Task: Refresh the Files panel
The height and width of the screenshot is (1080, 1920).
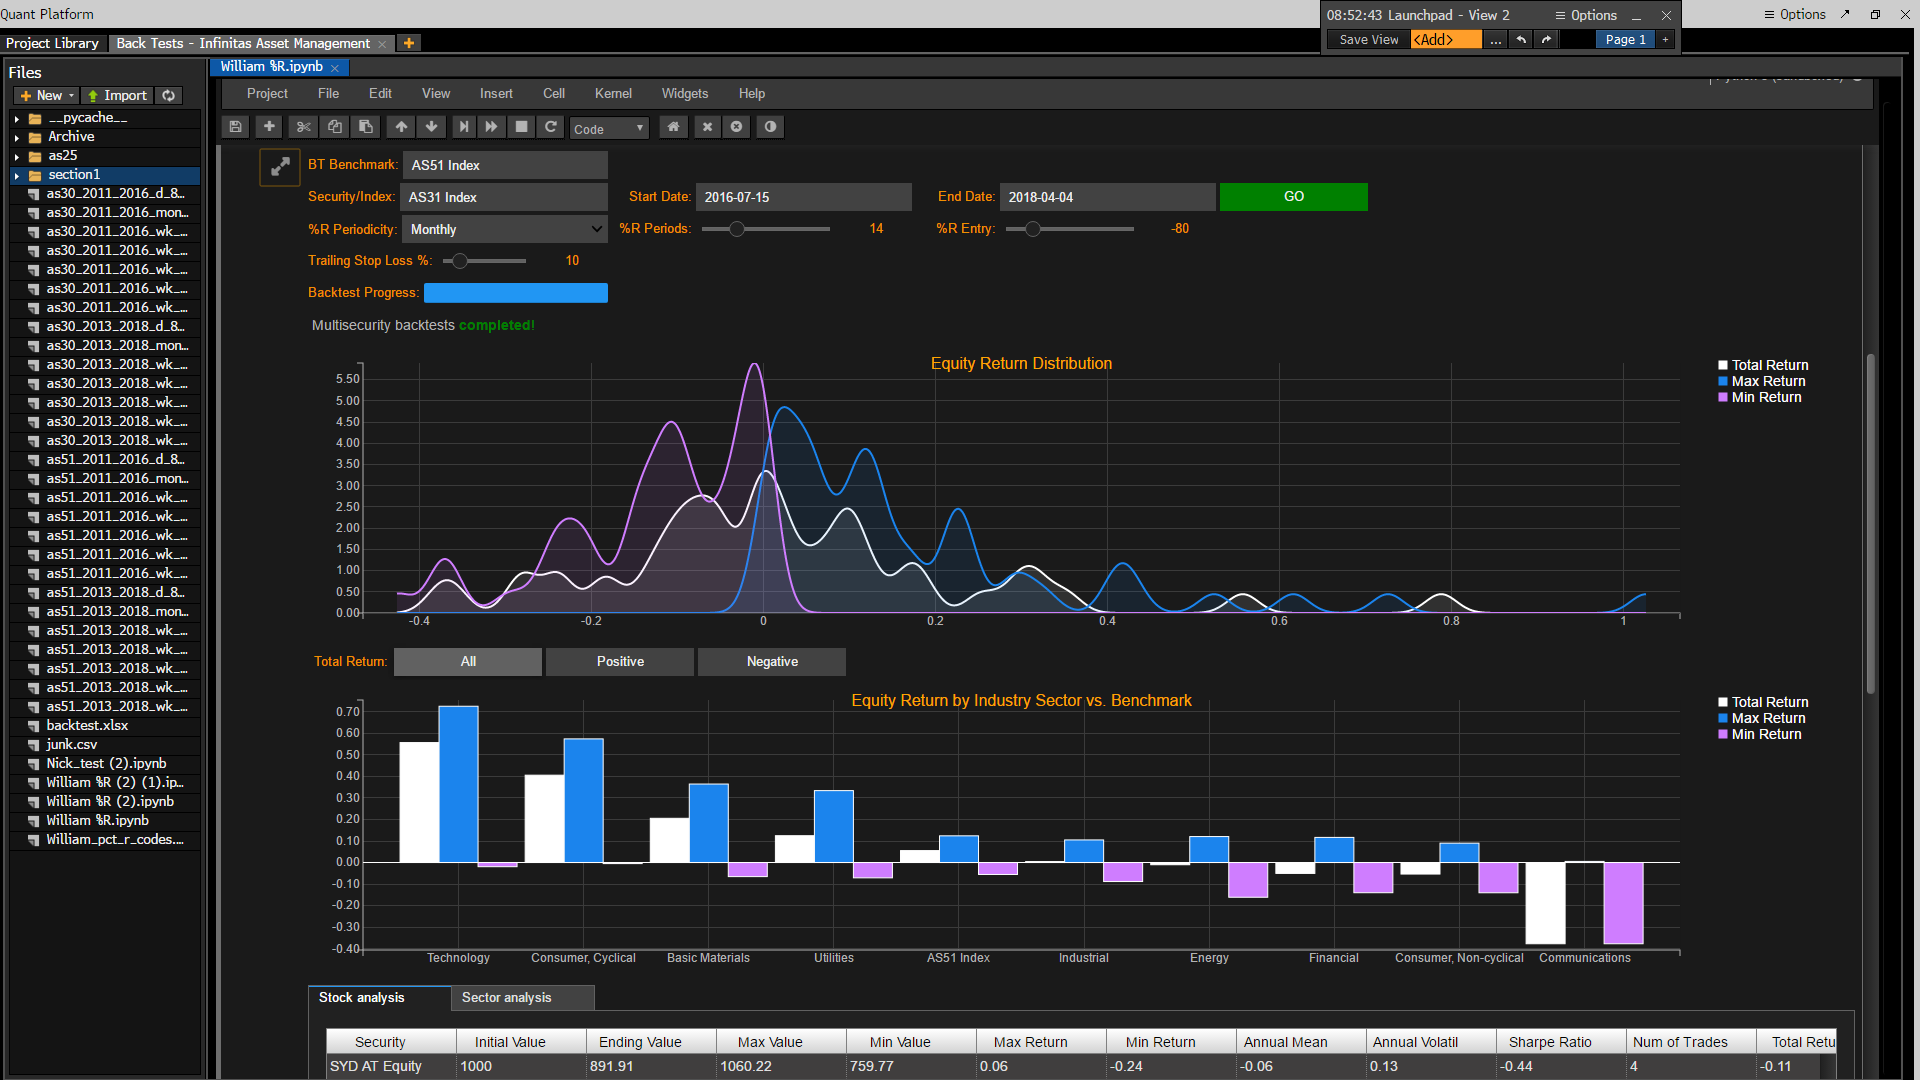Action: (169, 96)
